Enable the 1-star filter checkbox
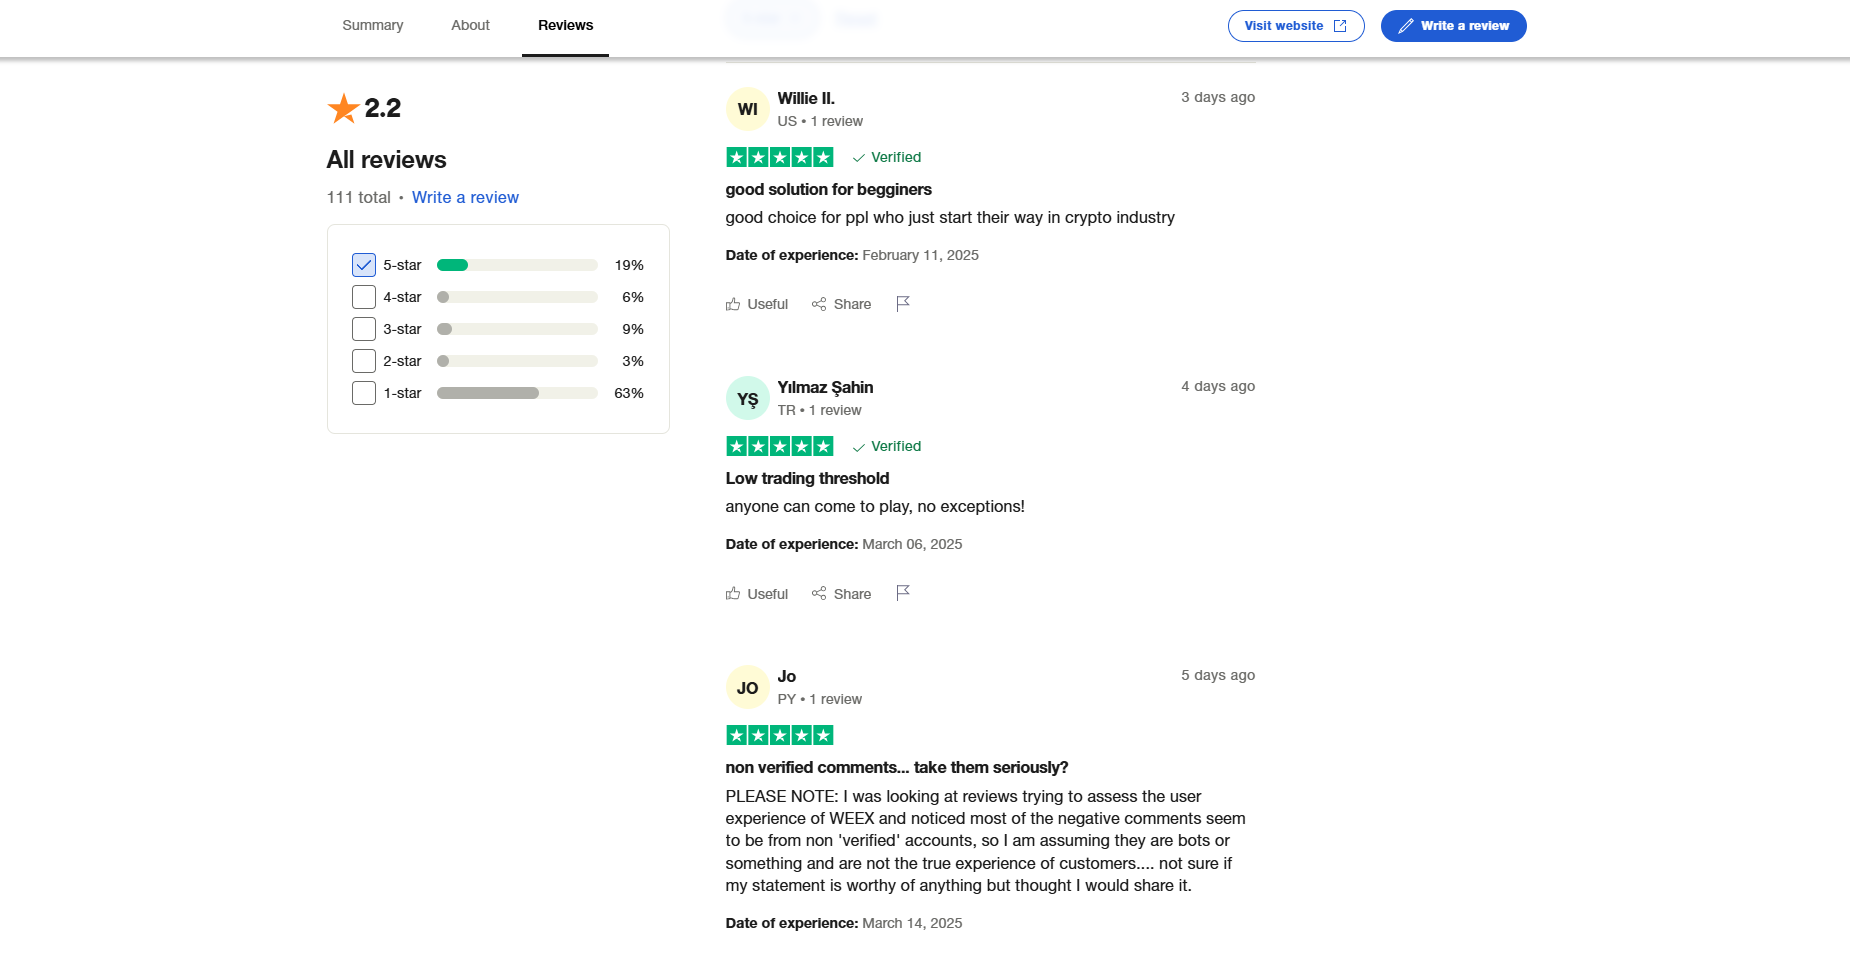The width and height of the screenshot is (1850, 954). [x=364, y=393]
